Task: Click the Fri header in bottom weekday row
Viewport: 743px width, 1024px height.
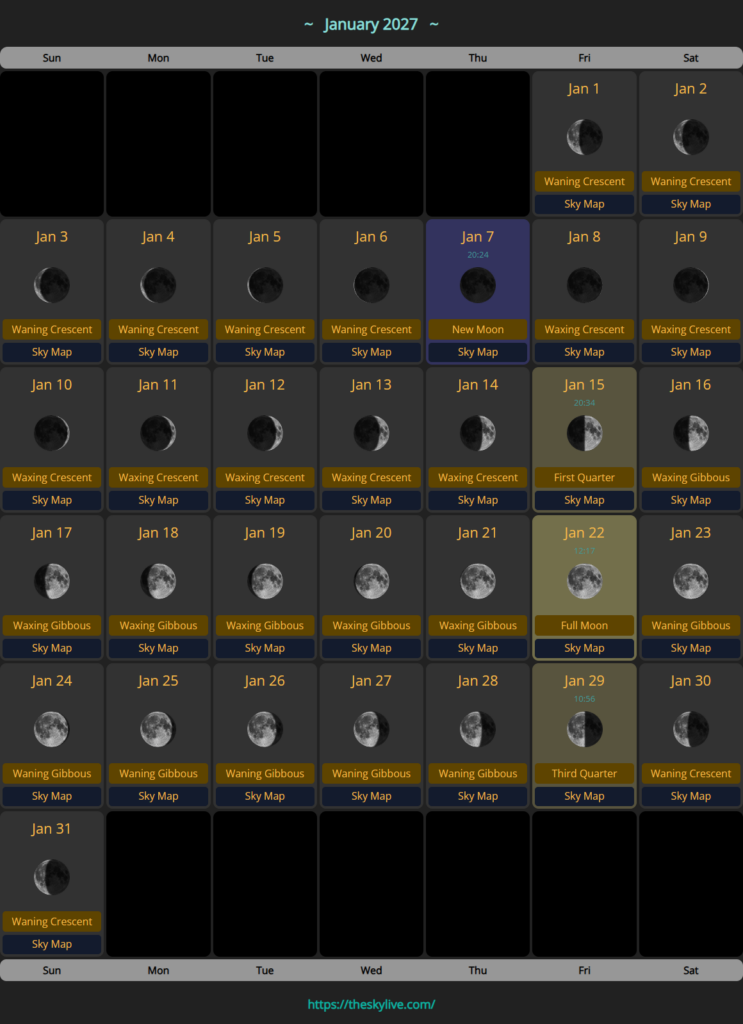Action: coord(584,970)
